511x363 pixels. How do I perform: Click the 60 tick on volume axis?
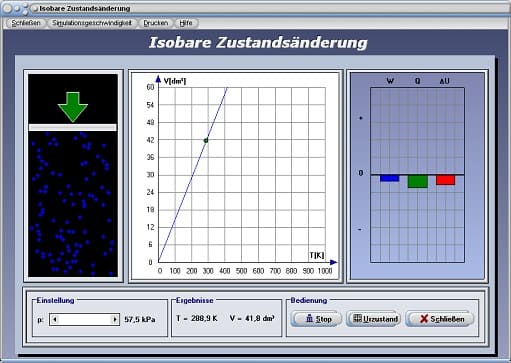click(150, 87)
